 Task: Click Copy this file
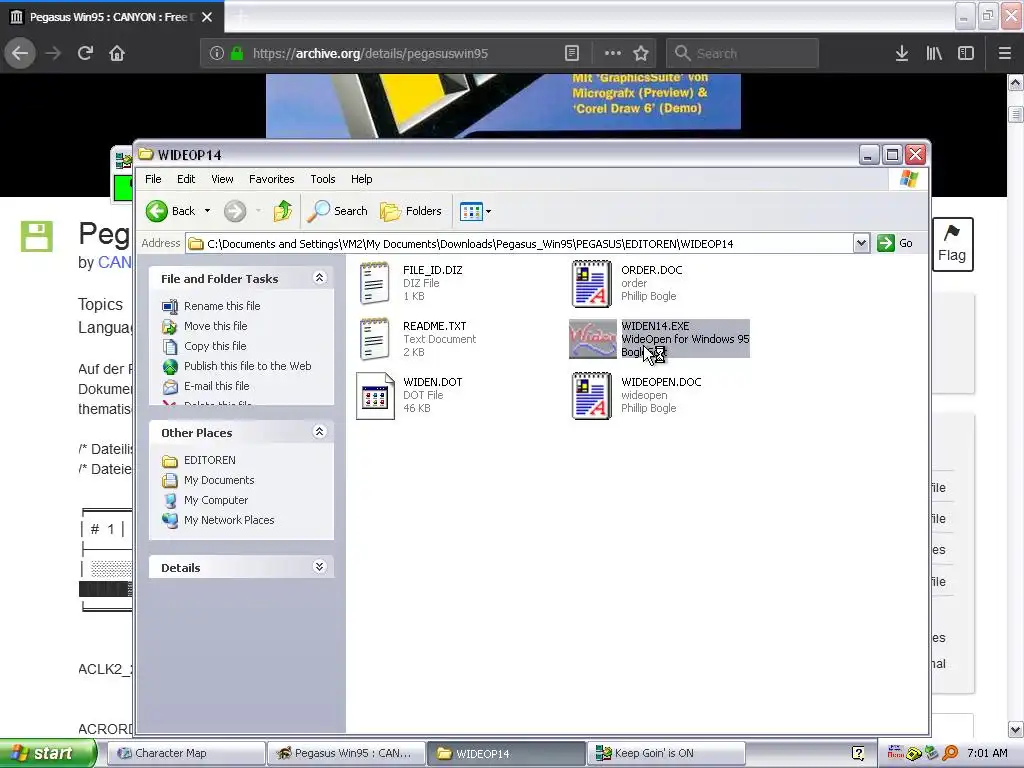[215, 346]
